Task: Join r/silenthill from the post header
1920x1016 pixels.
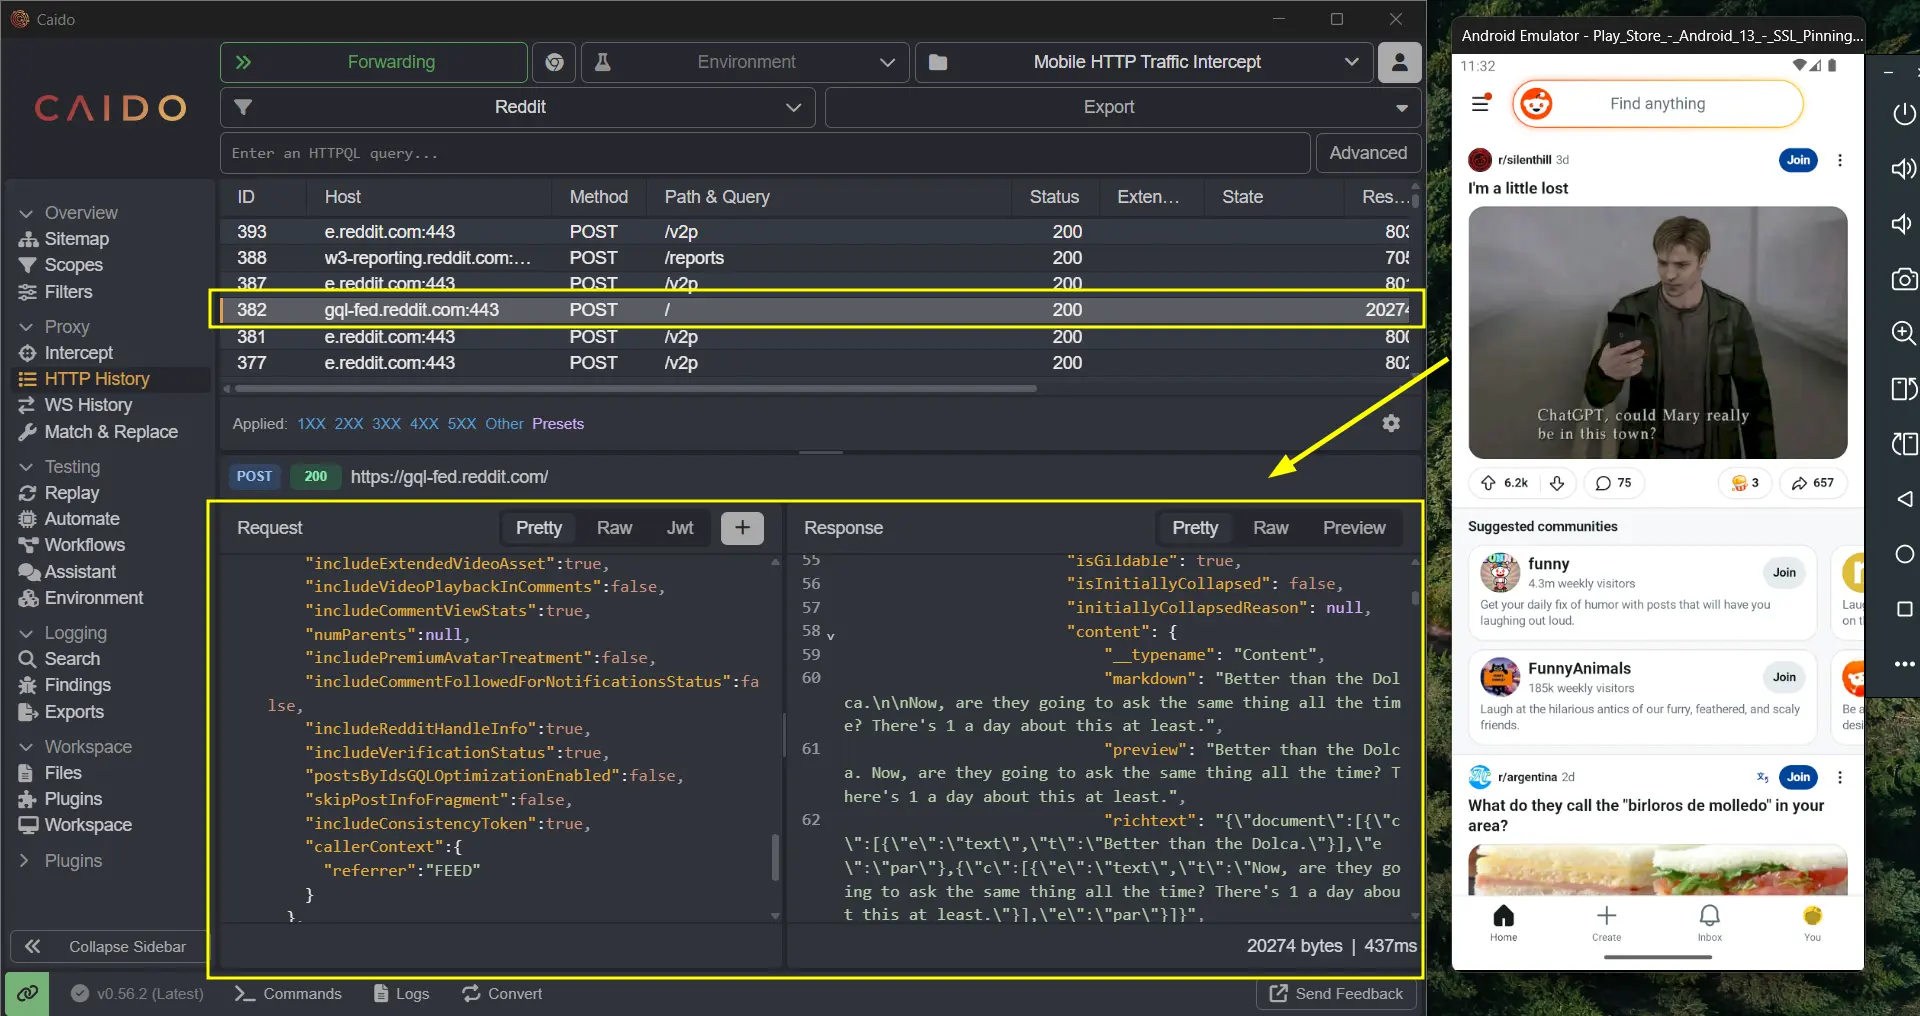Action: click(x=1798, y=160)
